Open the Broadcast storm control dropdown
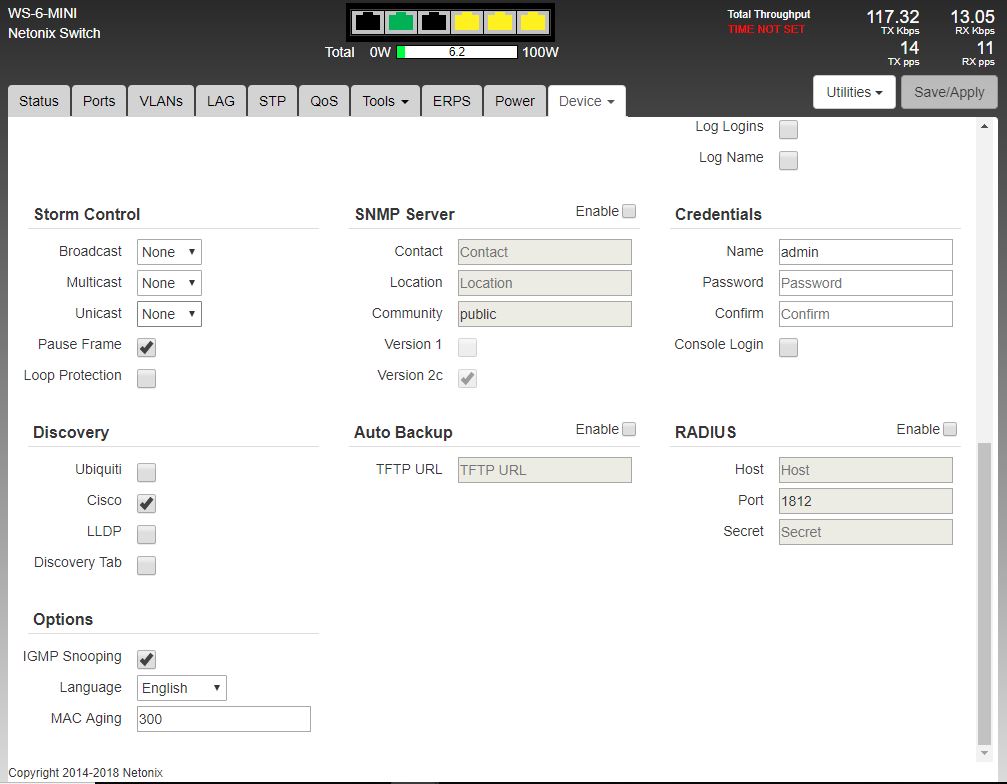The height and width of the screenshot is (784, 1007). pyautogui.click(x=169, y=252)
